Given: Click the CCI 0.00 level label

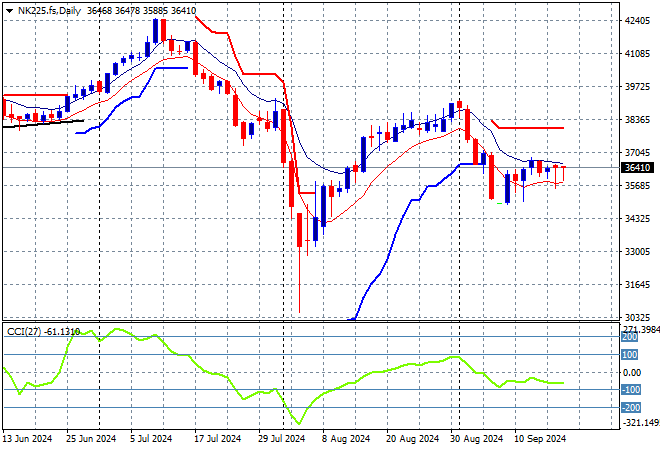Looking at the screenshot, I should pyautogui.click(x=632, y=373).
